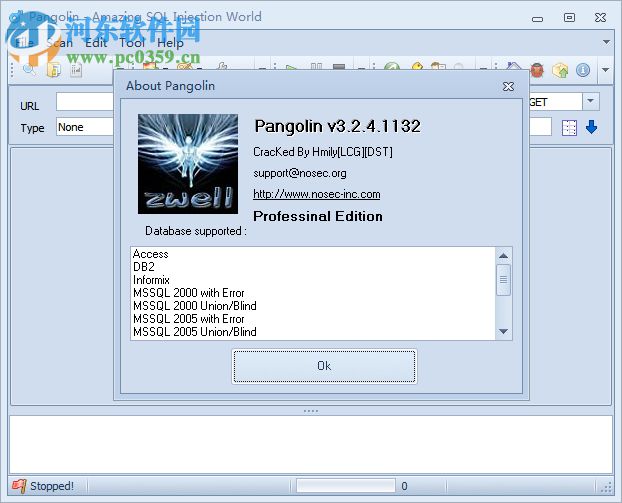The image size is (622, 503).
Task: Click the grid table icon beside blue arrow
Action: [569, 128]
